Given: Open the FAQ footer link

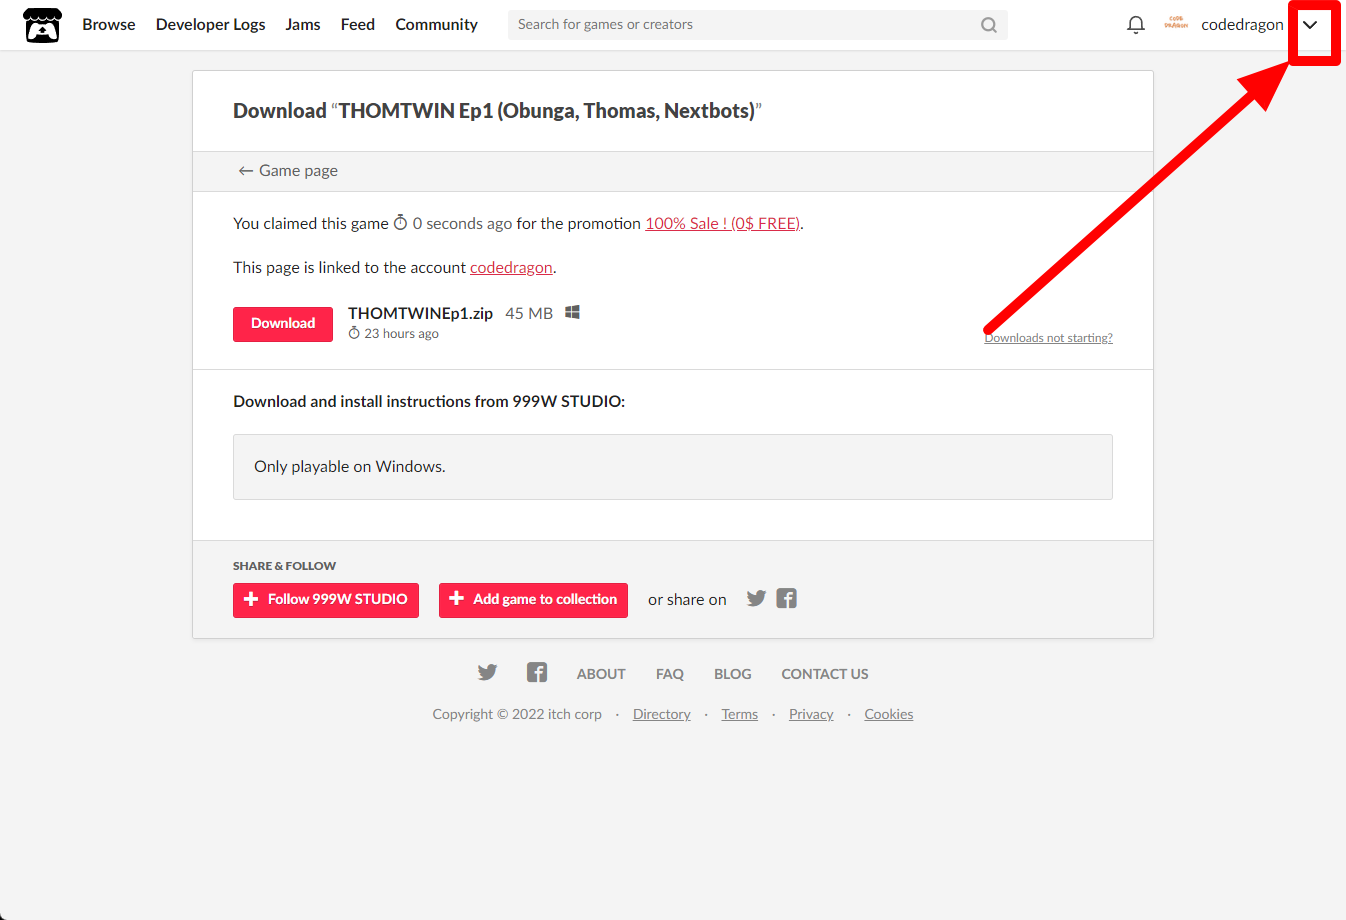Looking at the screenshot, I should point(670,674).
